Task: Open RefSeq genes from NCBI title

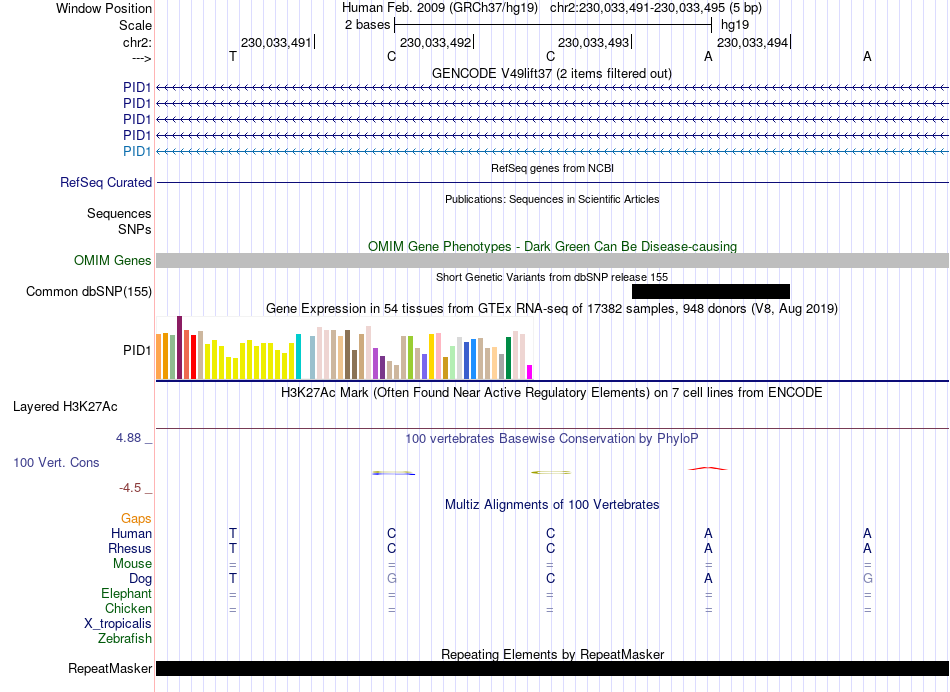Action: (552, 168)
